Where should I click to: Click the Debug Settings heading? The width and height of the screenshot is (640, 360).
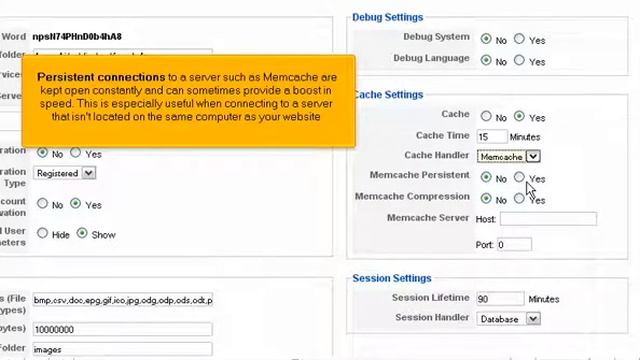tap(387, 17)
